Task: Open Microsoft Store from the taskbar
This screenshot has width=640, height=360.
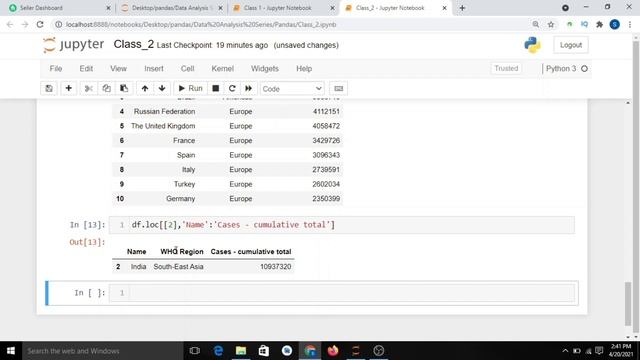Action: (264, 351)
